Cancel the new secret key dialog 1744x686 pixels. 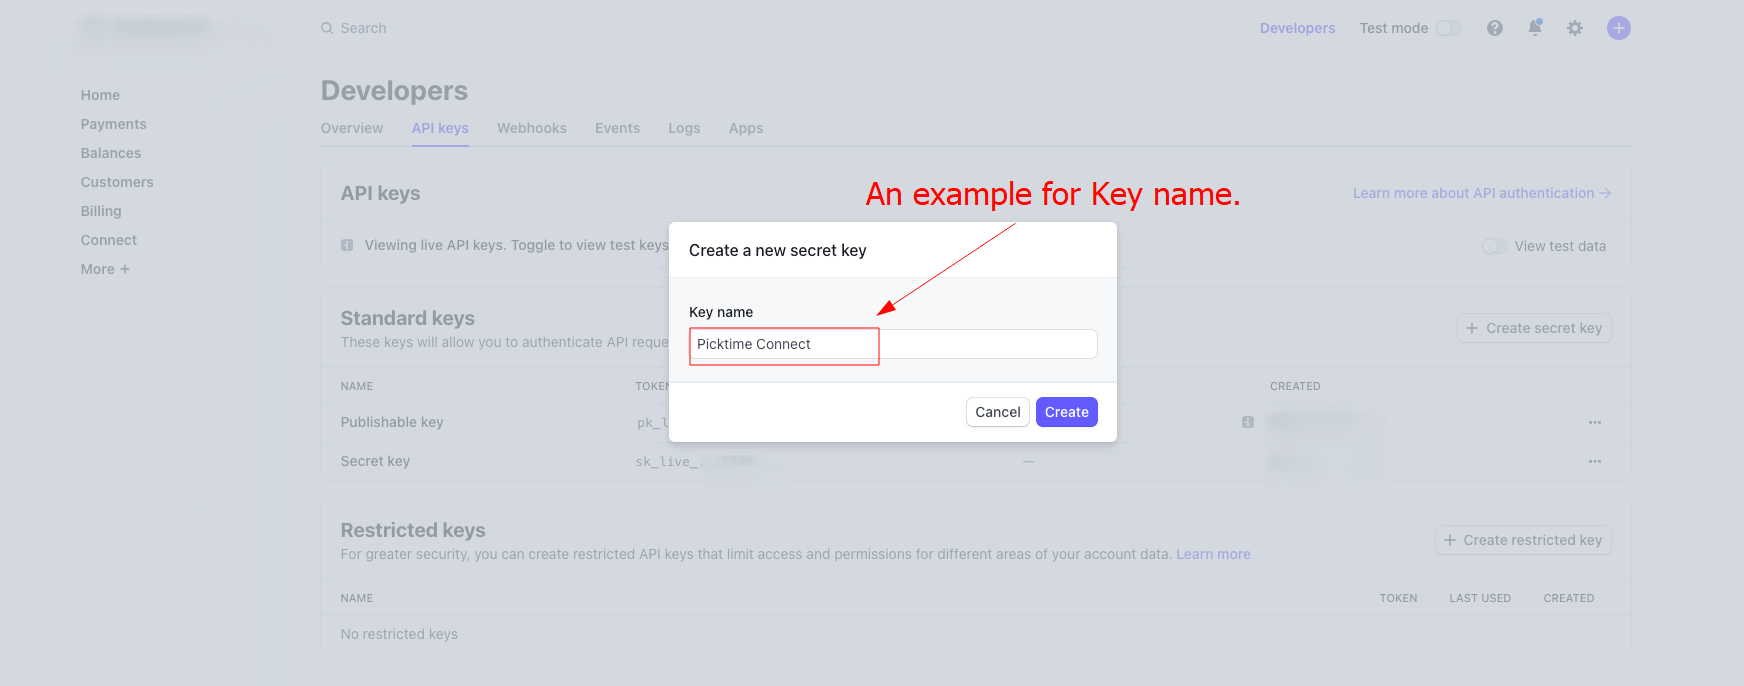tap(997, 412)
